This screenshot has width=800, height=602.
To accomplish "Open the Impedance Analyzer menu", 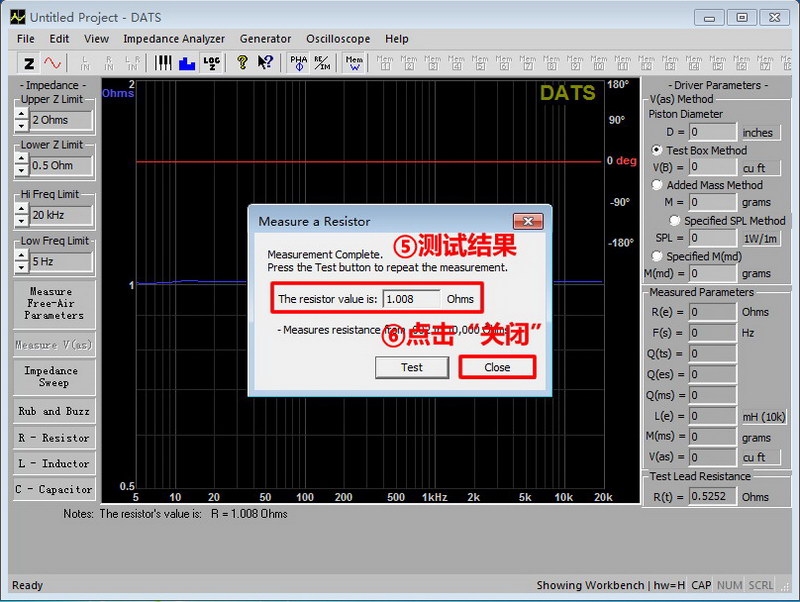I will pyautogui.click(x=174, y=39).
